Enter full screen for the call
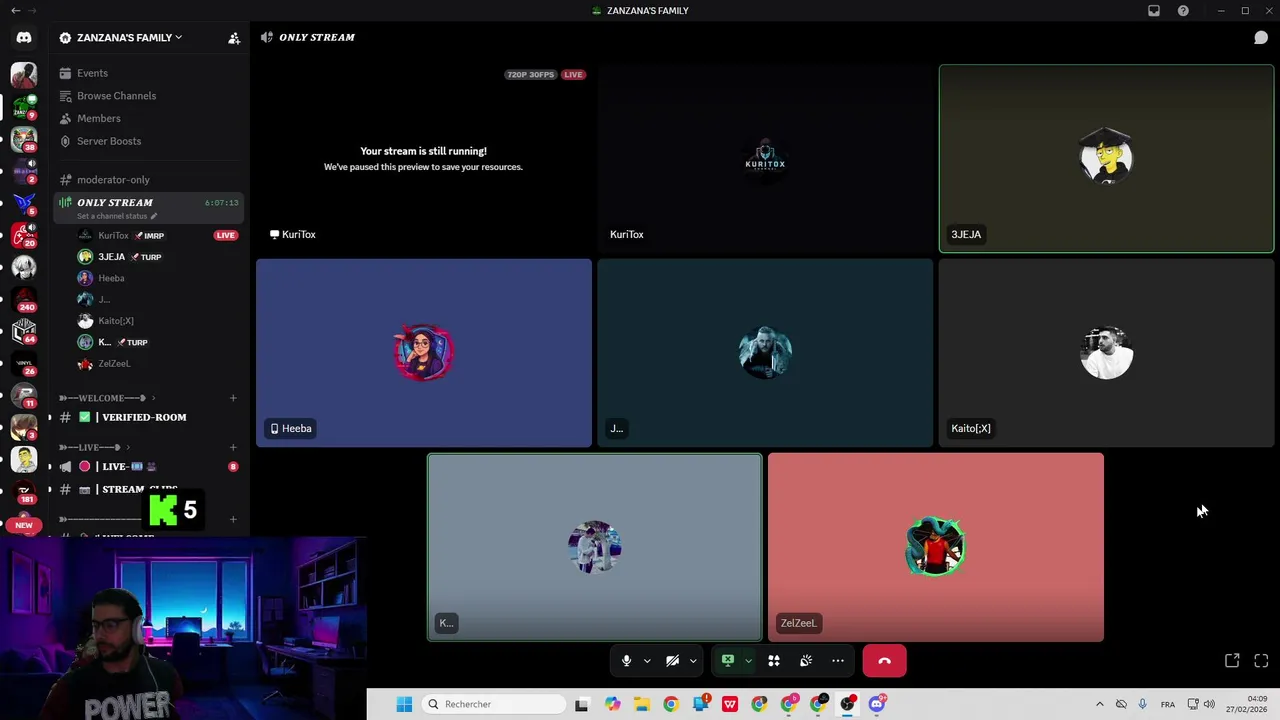The width and height of the screenshot is (1280, 720). point(1261,661)
